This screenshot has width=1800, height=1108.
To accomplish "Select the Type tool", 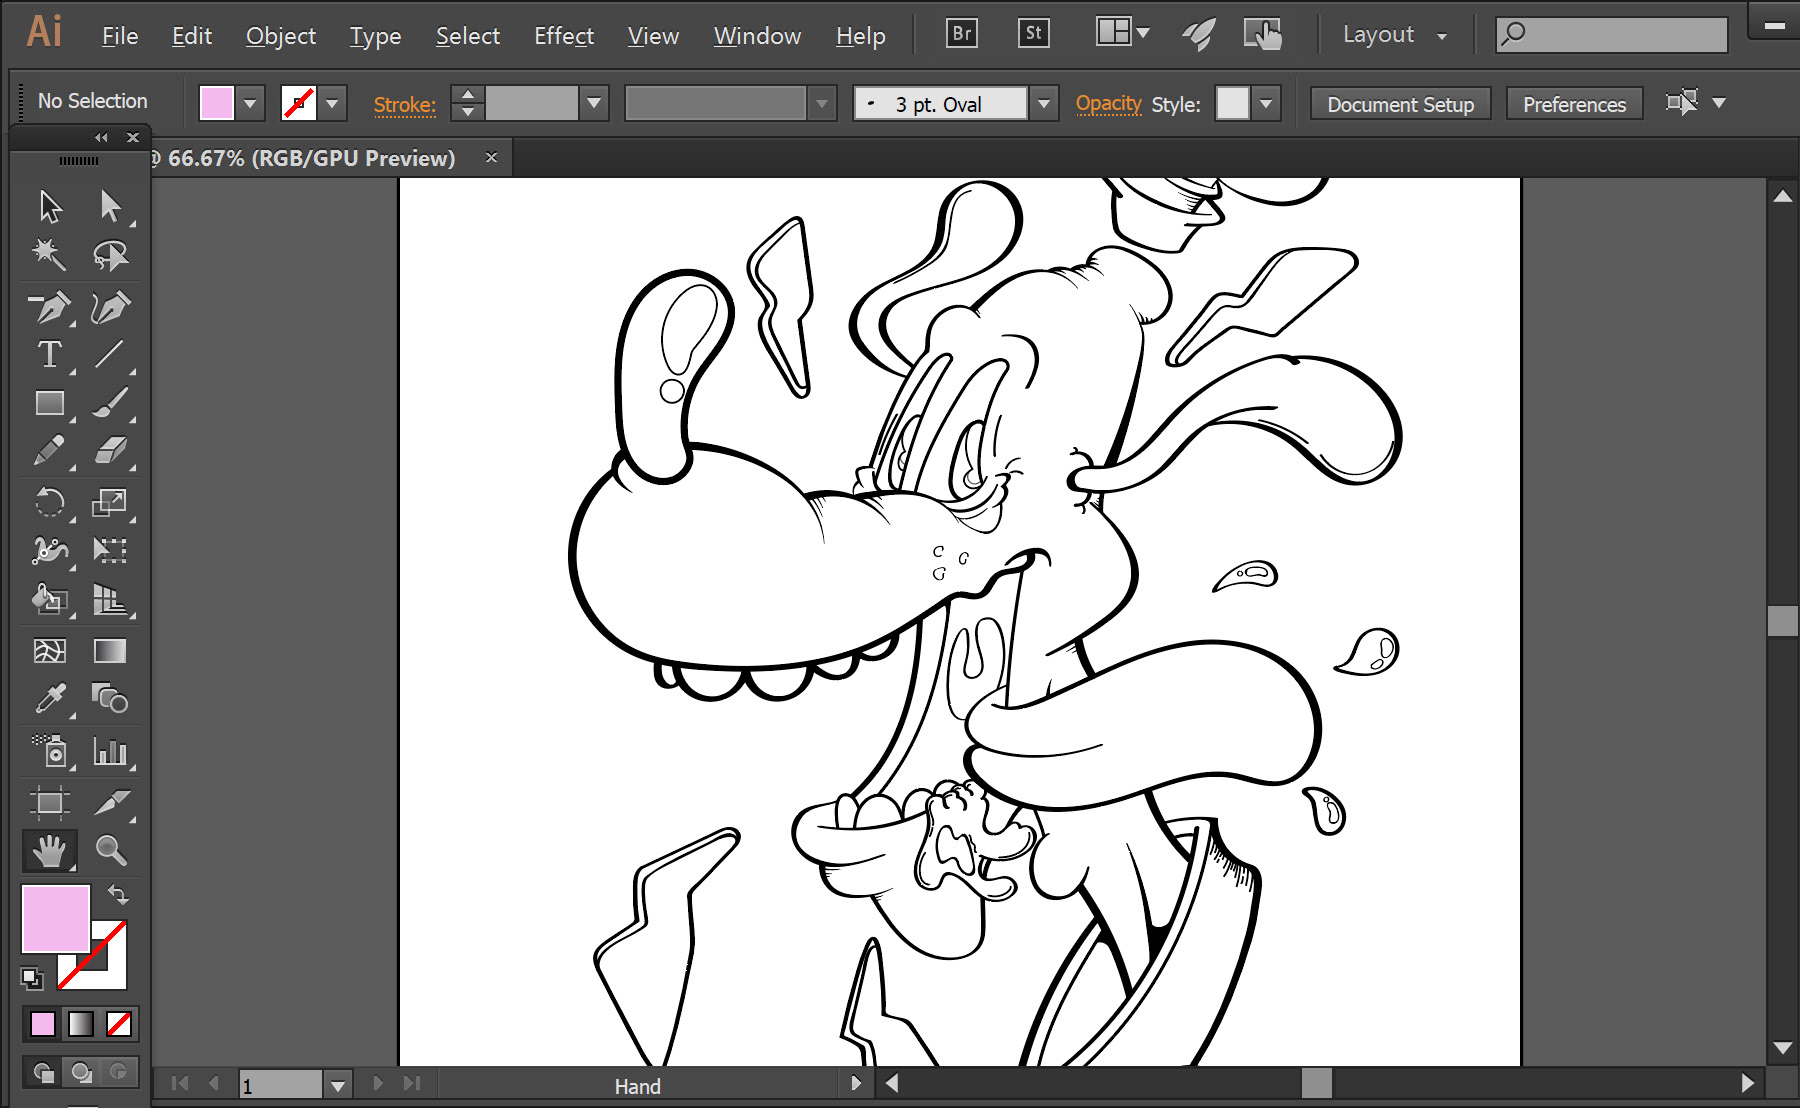I will pyautogui.click(x=50, y=355).
